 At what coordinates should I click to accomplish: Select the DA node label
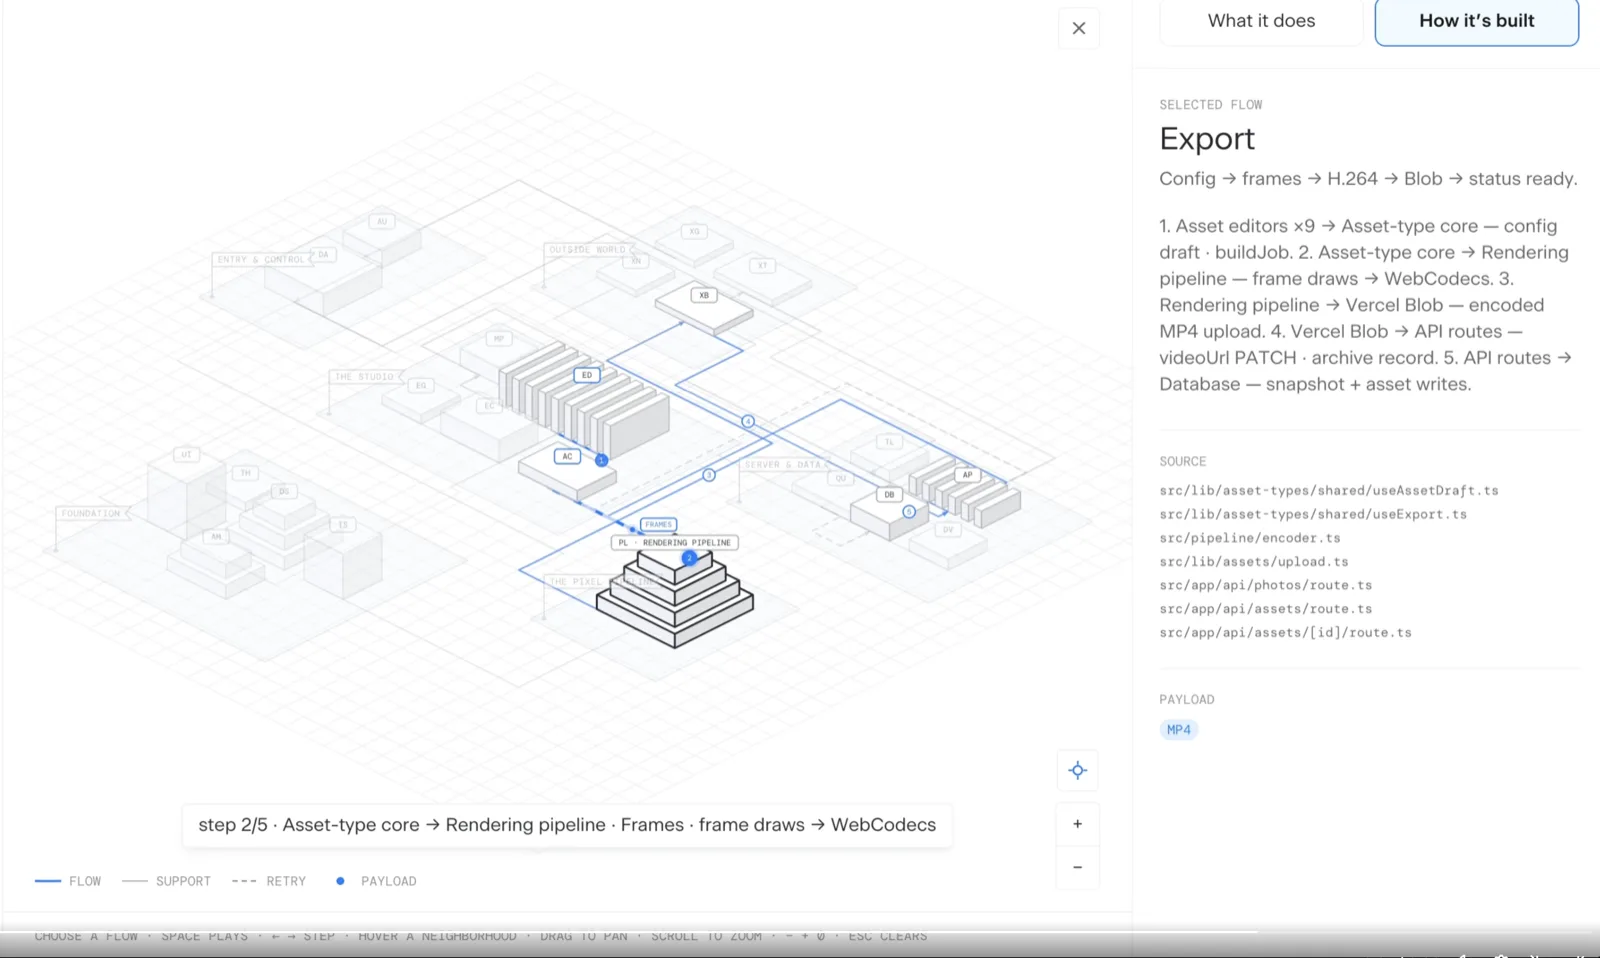(323, 255)
